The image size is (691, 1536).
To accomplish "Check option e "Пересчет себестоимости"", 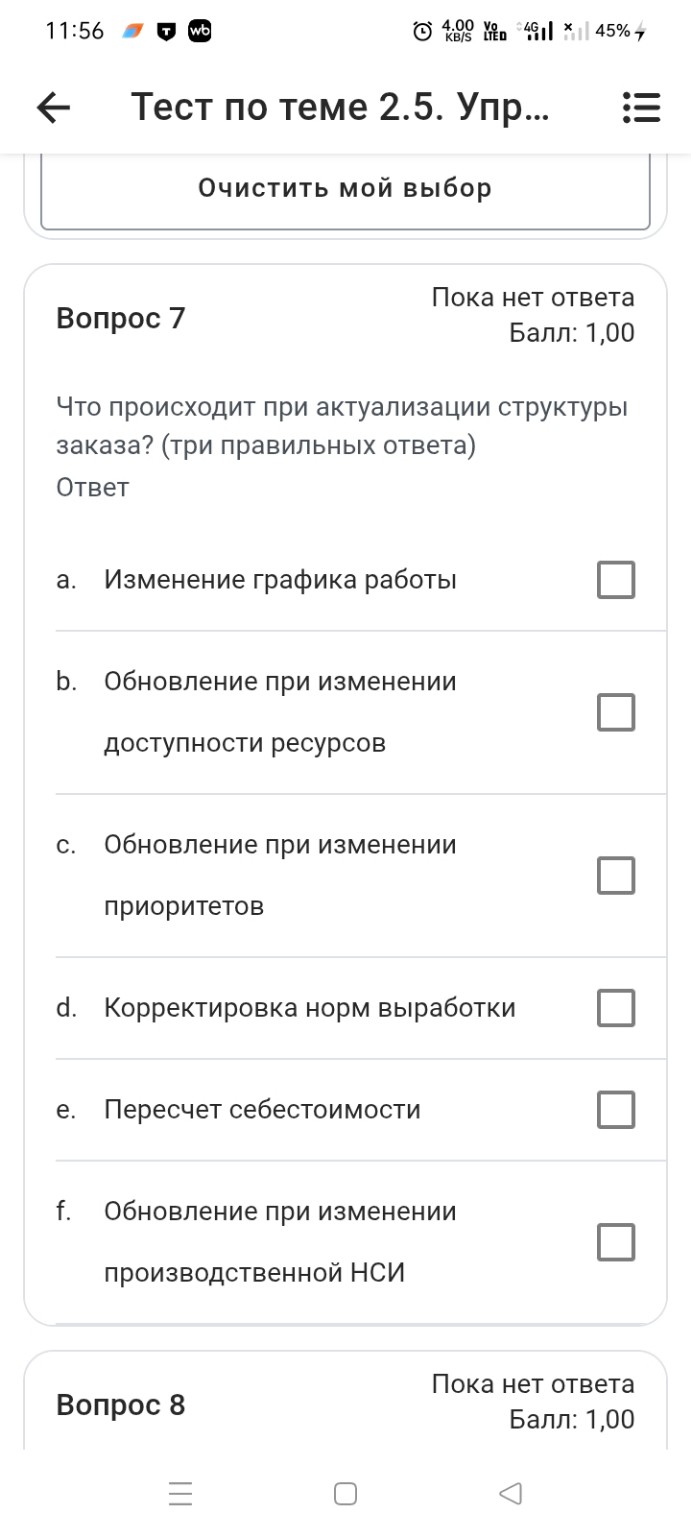I will point(618,1109).
